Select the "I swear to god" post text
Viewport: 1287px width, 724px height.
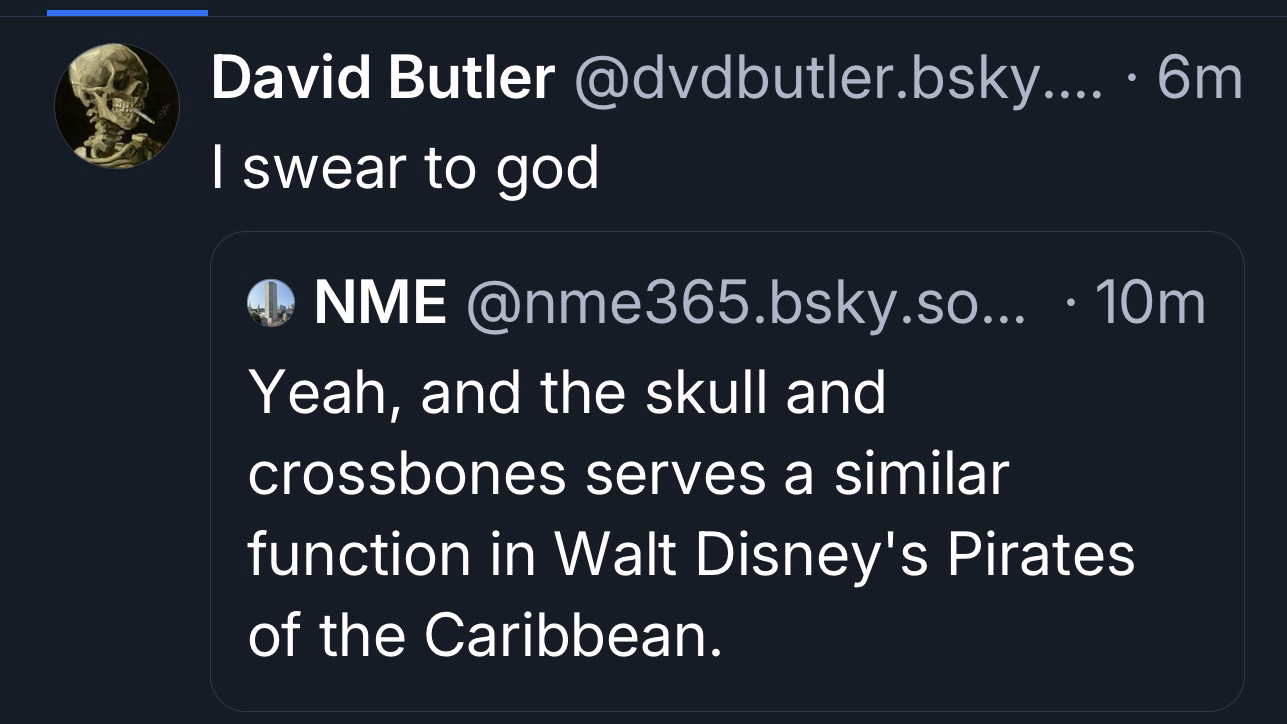click(x=405, y=168)
